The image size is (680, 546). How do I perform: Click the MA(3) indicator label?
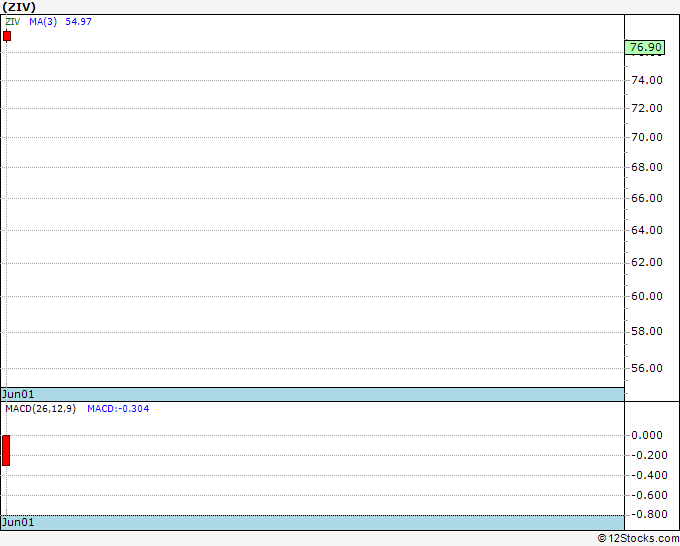pyautogui.click(x=43, y=22)
